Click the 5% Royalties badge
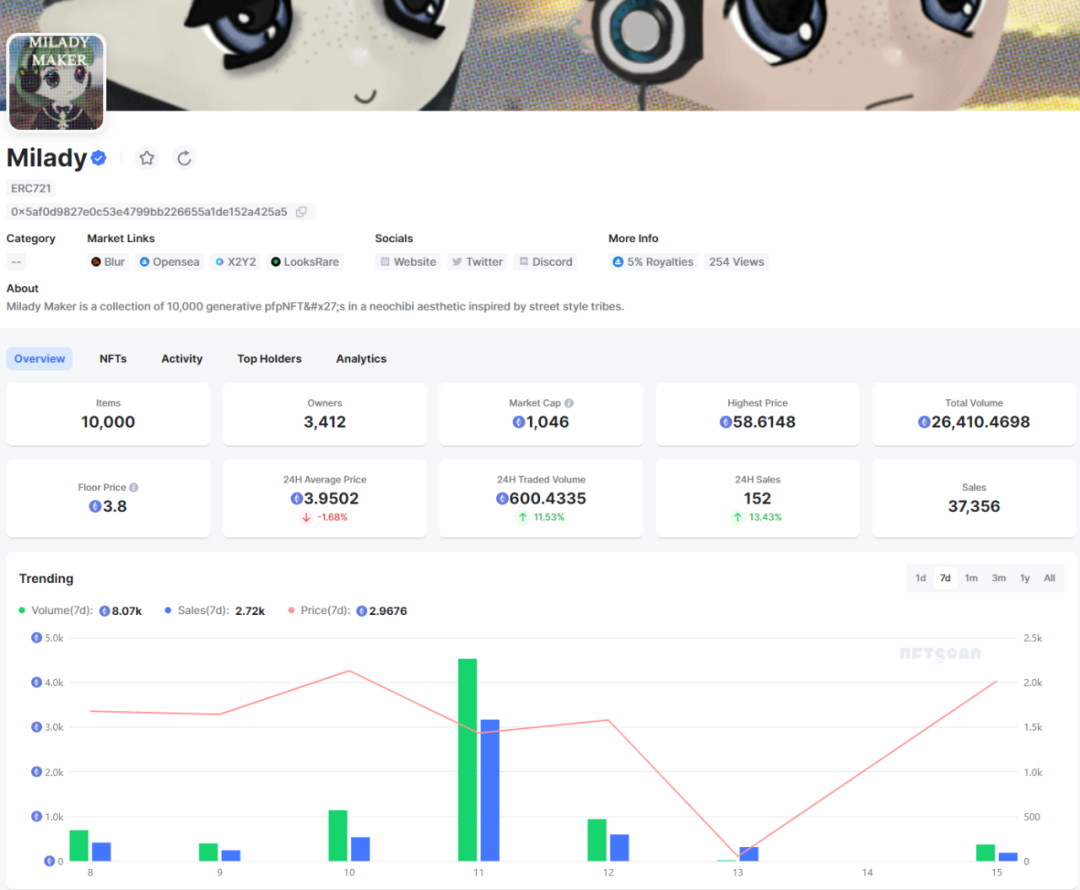1080x890 pixels. pos(653,262)
